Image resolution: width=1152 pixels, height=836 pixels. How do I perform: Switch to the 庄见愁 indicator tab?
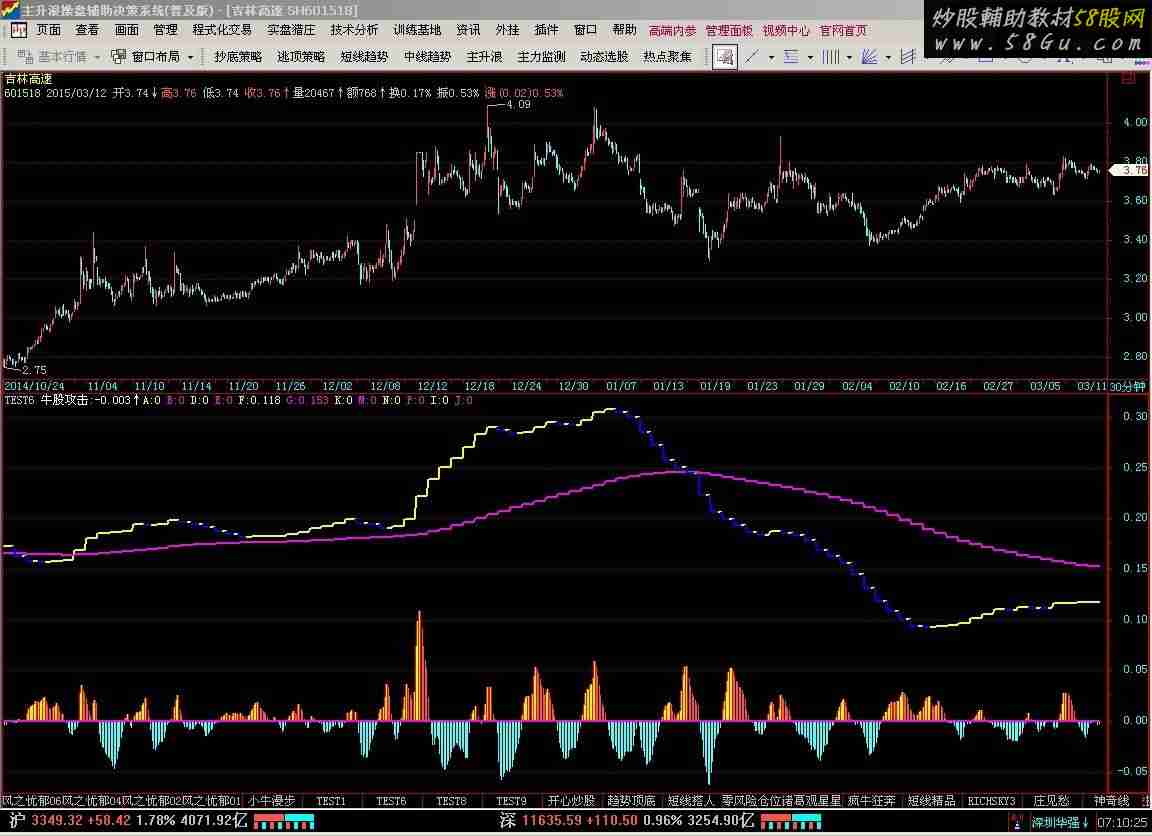click(1051, 801)
